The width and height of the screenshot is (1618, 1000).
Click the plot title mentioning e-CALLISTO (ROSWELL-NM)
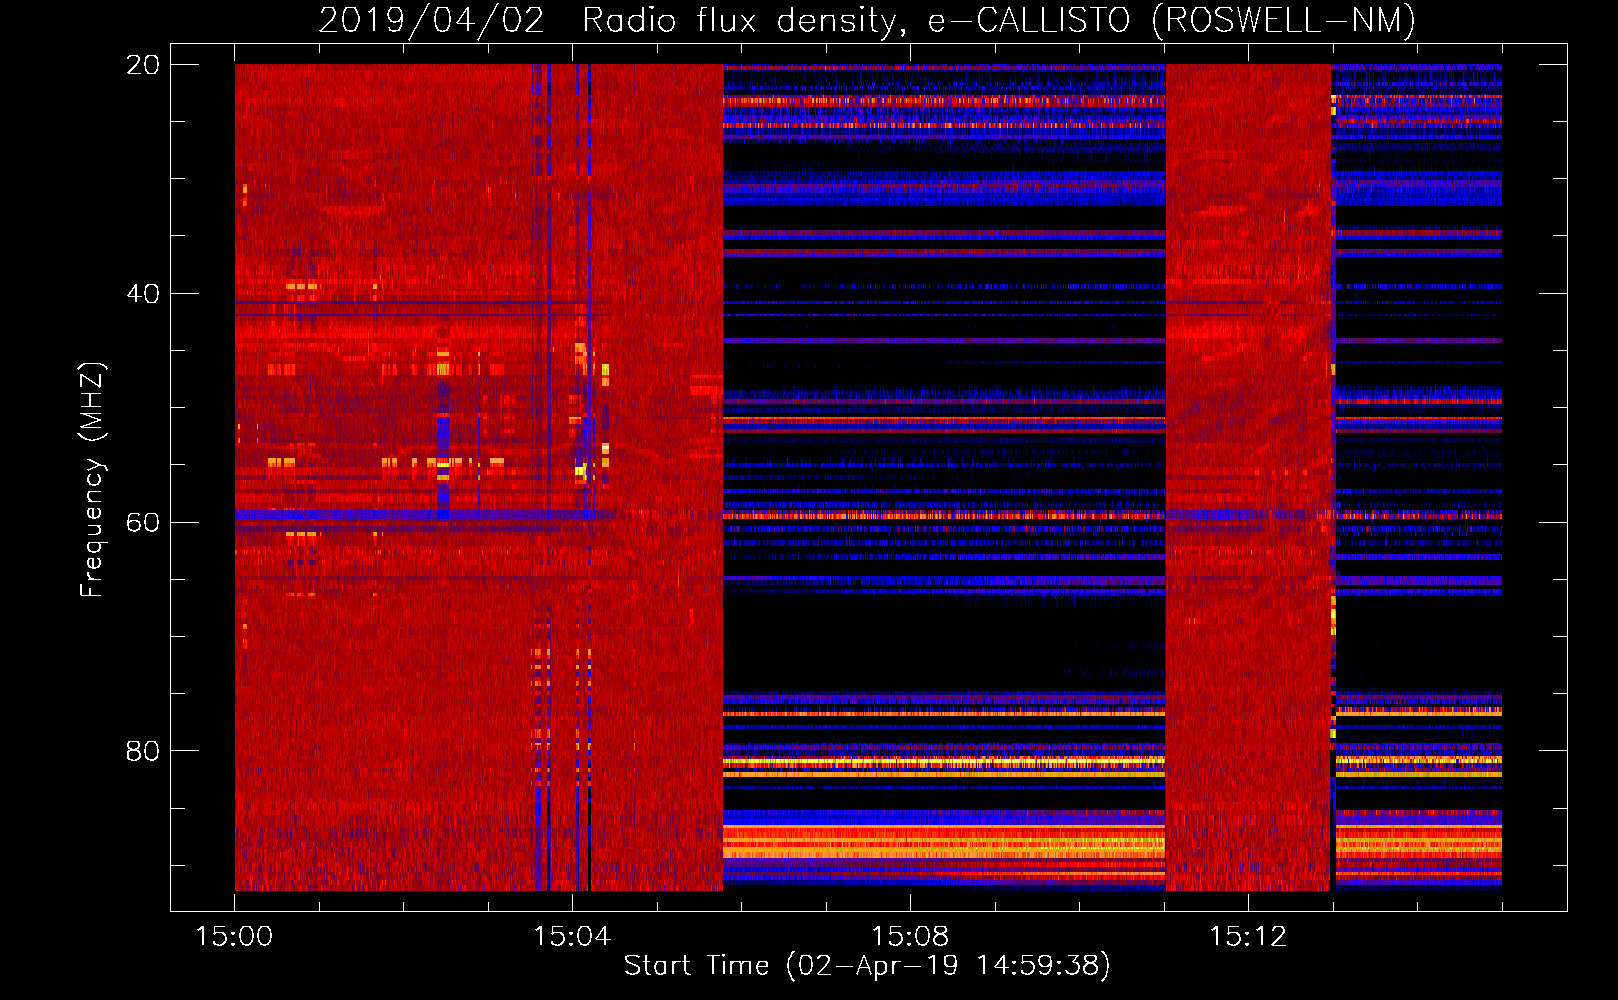point(867,20)
